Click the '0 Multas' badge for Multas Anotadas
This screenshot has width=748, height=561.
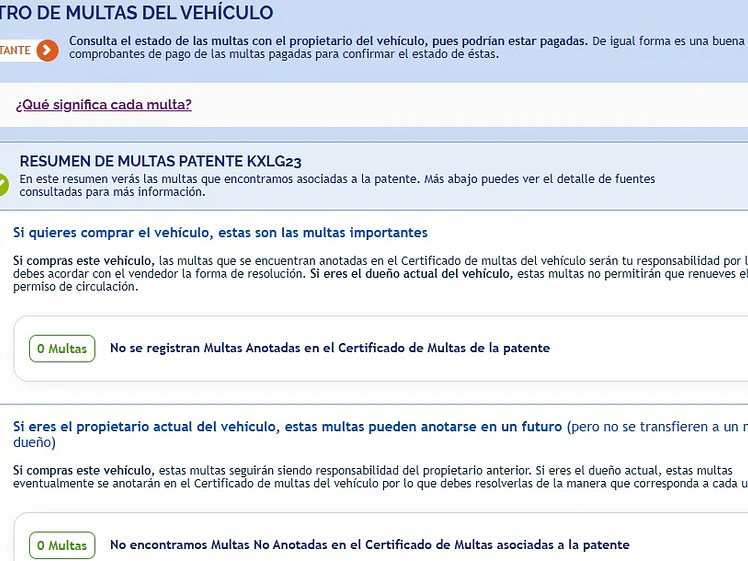pyautogui.click(x=62, y=349)
